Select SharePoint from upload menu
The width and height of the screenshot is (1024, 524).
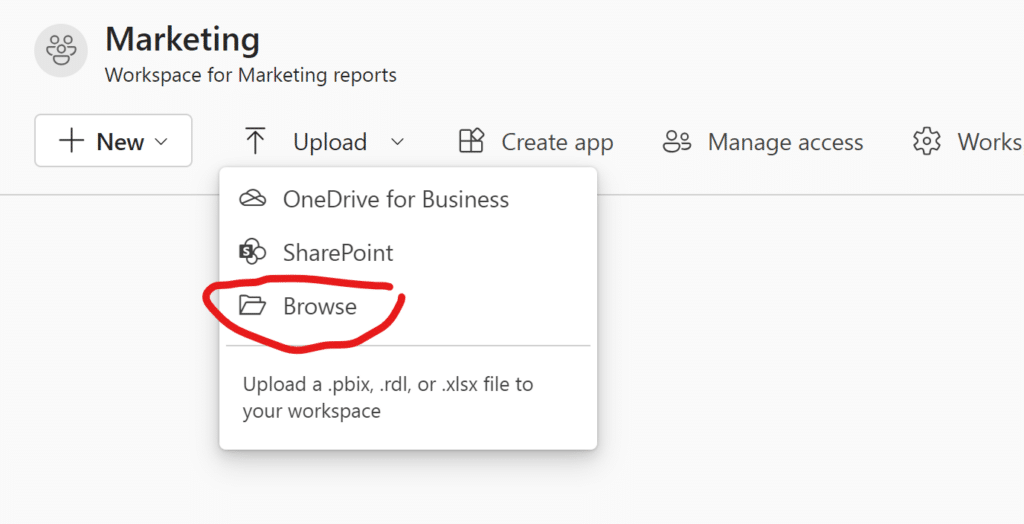(x=338, y=253)
